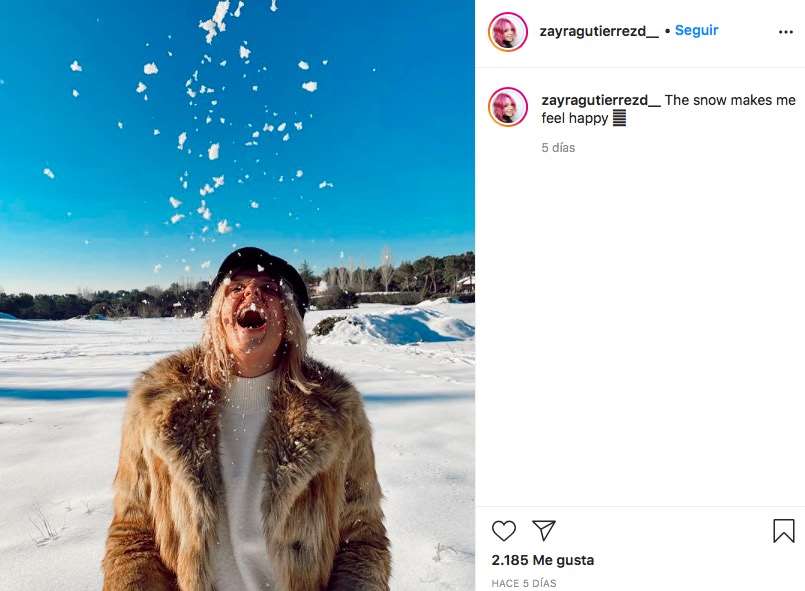This screenshot has height=591, width=805.
Task: Click the black hat in the photo
Action: pyautogui.click(x=258, y=267)
